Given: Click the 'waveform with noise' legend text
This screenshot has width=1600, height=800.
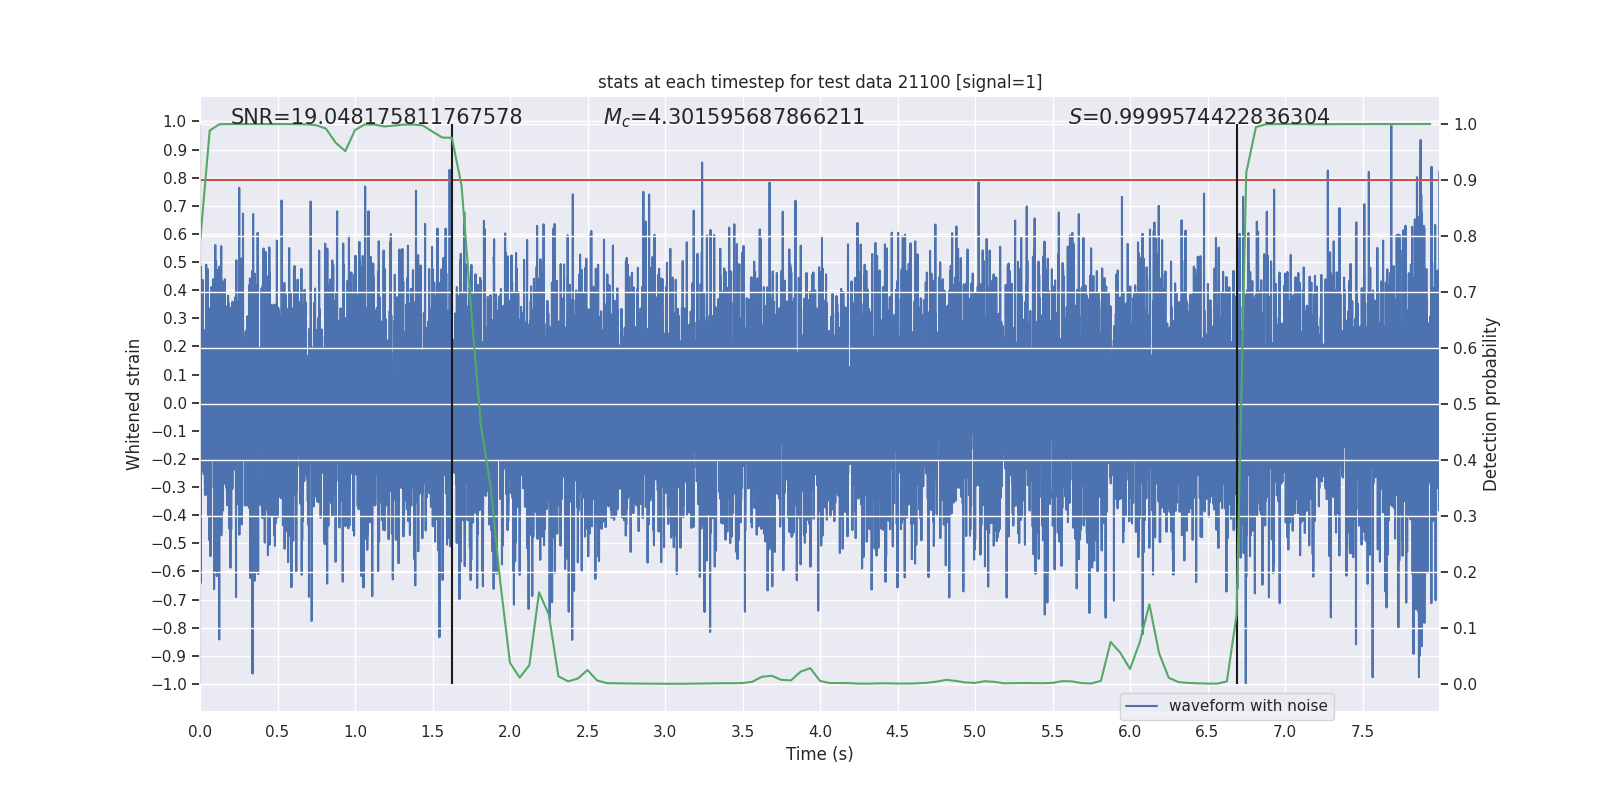Looking at the screenshot, I should tap(1248, 706).
